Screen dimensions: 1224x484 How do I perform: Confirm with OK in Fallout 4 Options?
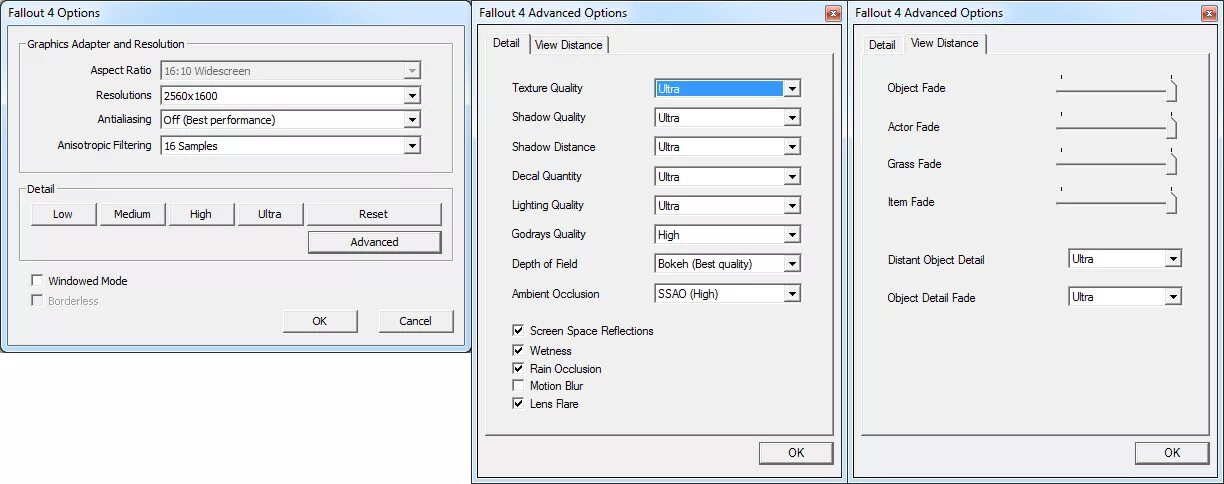click(320, 321)
